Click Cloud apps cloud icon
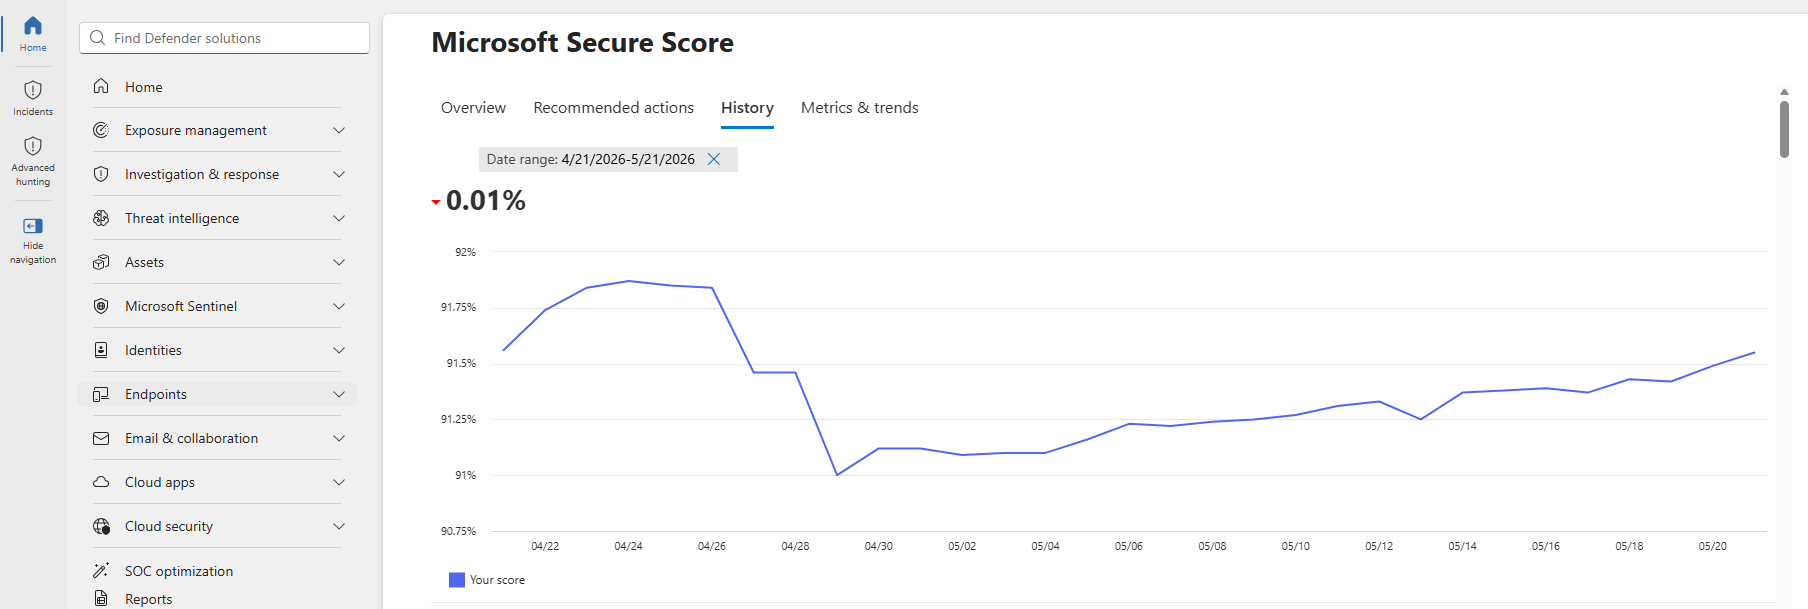This screenshot has width=1808, height=609. (101, 482)
